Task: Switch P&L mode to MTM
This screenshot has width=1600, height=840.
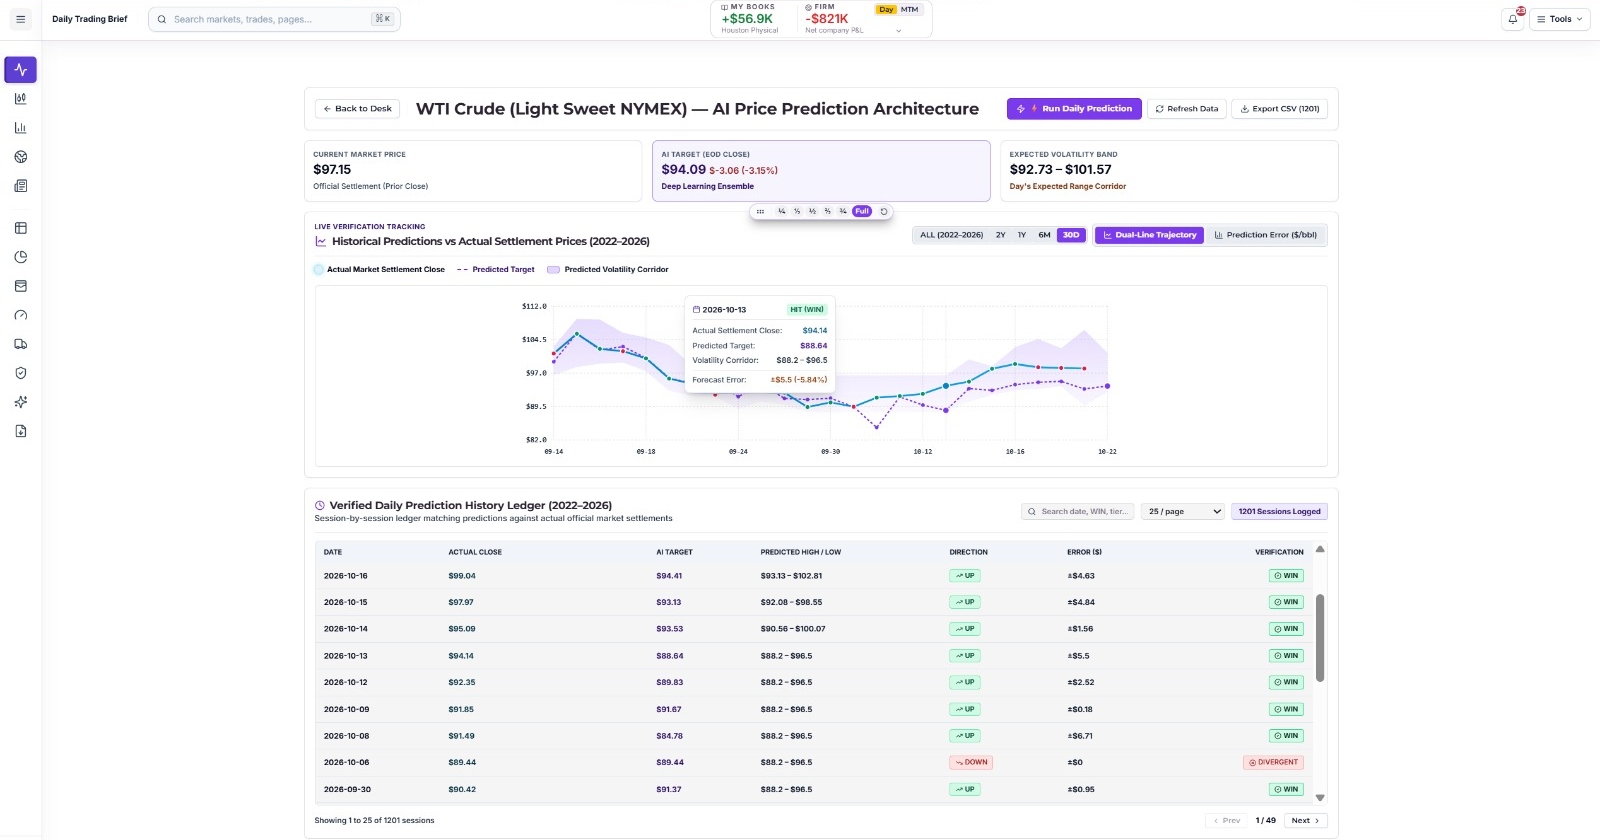Action: [x=910, y=10]
